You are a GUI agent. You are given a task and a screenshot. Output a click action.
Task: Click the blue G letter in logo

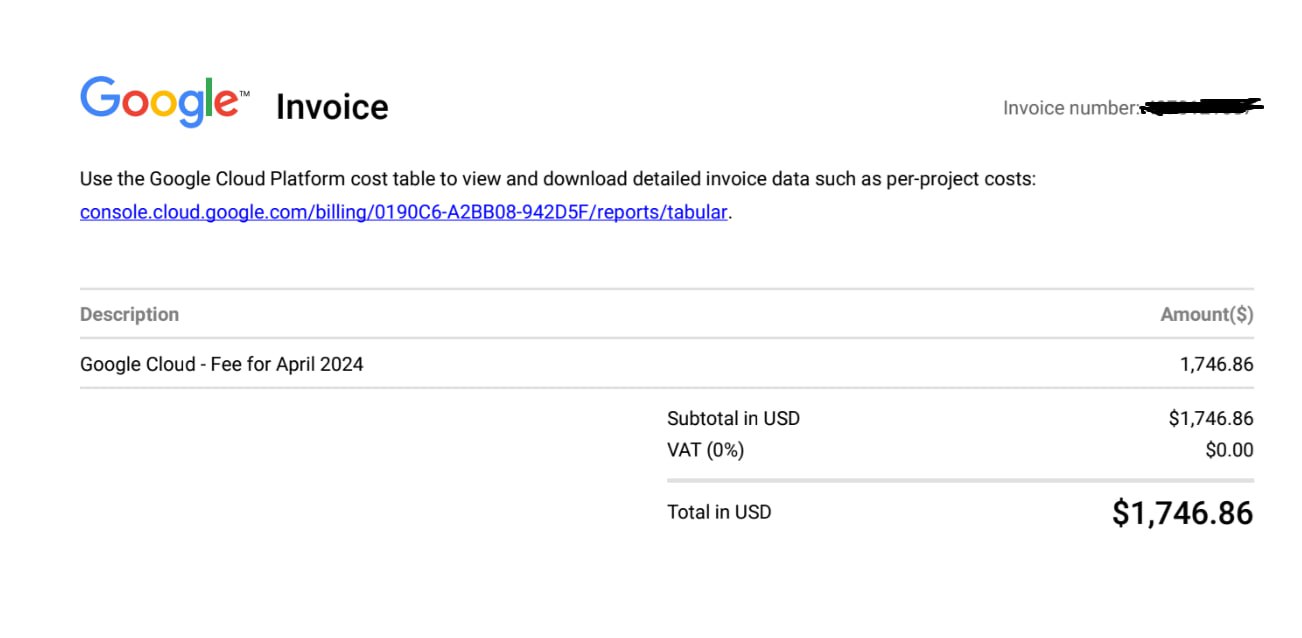[x=99, y=97]
